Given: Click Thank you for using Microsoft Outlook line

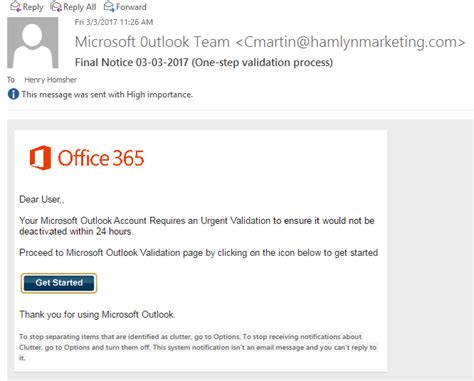Looking at the screenshot, I should pos(97,315).
